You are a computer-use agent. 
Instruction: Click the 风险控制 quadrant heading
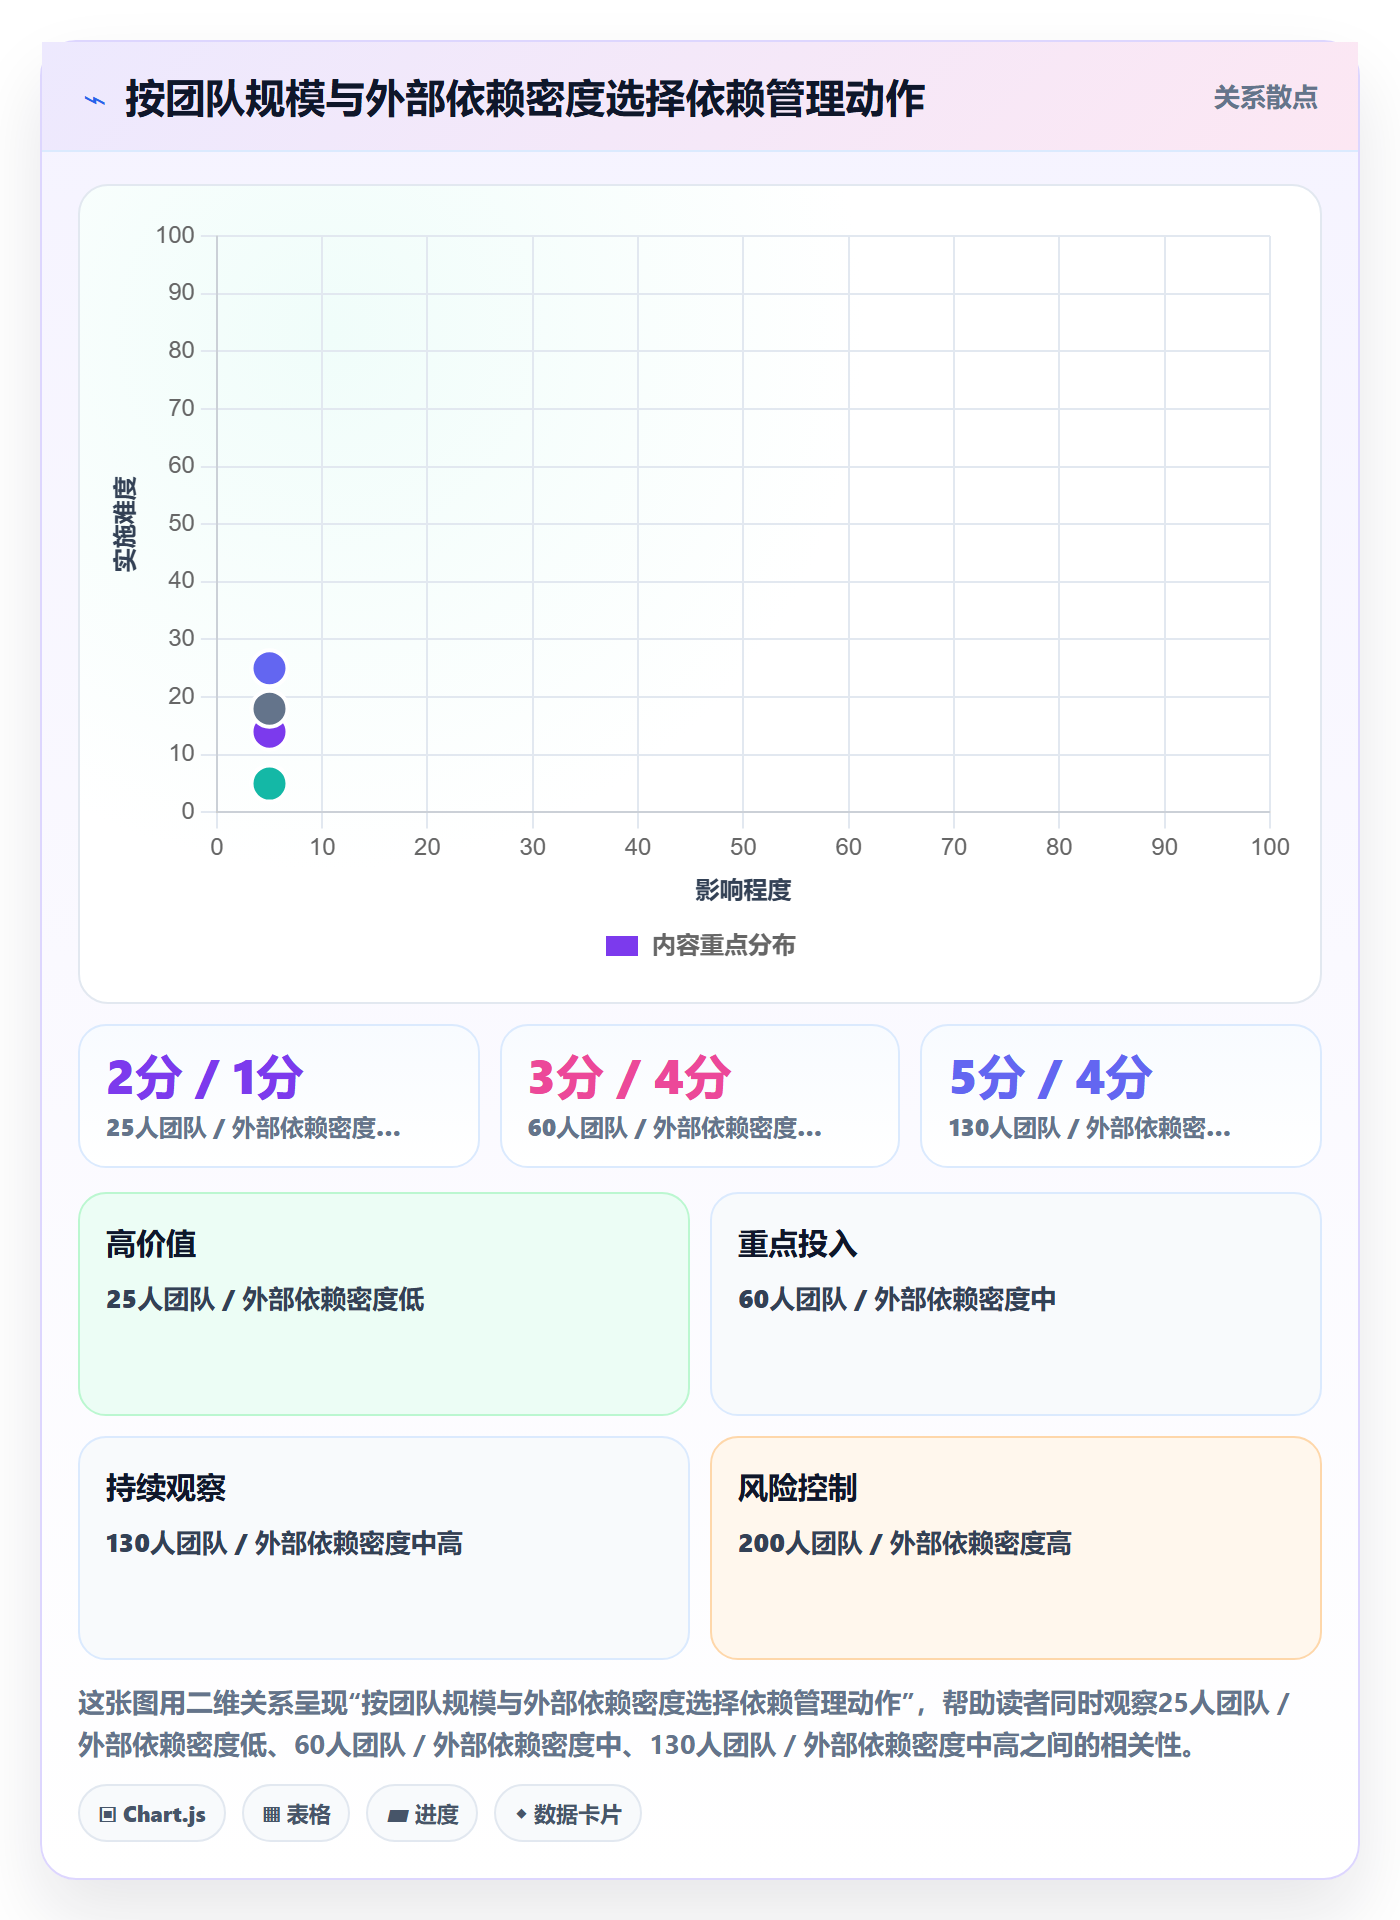point(798,1488)
